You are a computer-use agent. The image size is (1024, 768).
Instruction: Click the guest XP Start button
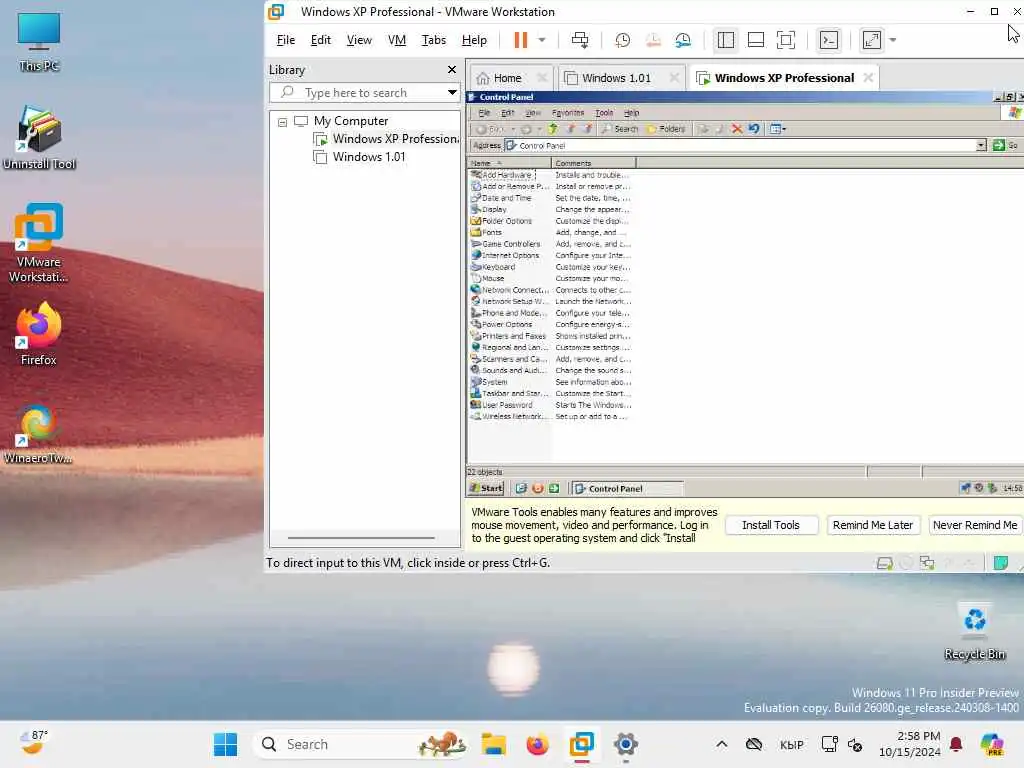tap(486, 488)
